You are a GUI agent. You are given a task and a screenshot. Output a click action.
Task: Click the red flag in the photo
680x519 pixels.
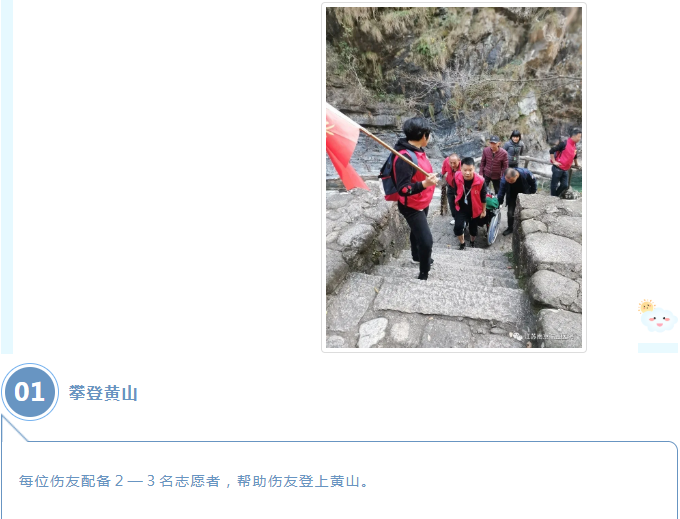[x=342, y=147]
